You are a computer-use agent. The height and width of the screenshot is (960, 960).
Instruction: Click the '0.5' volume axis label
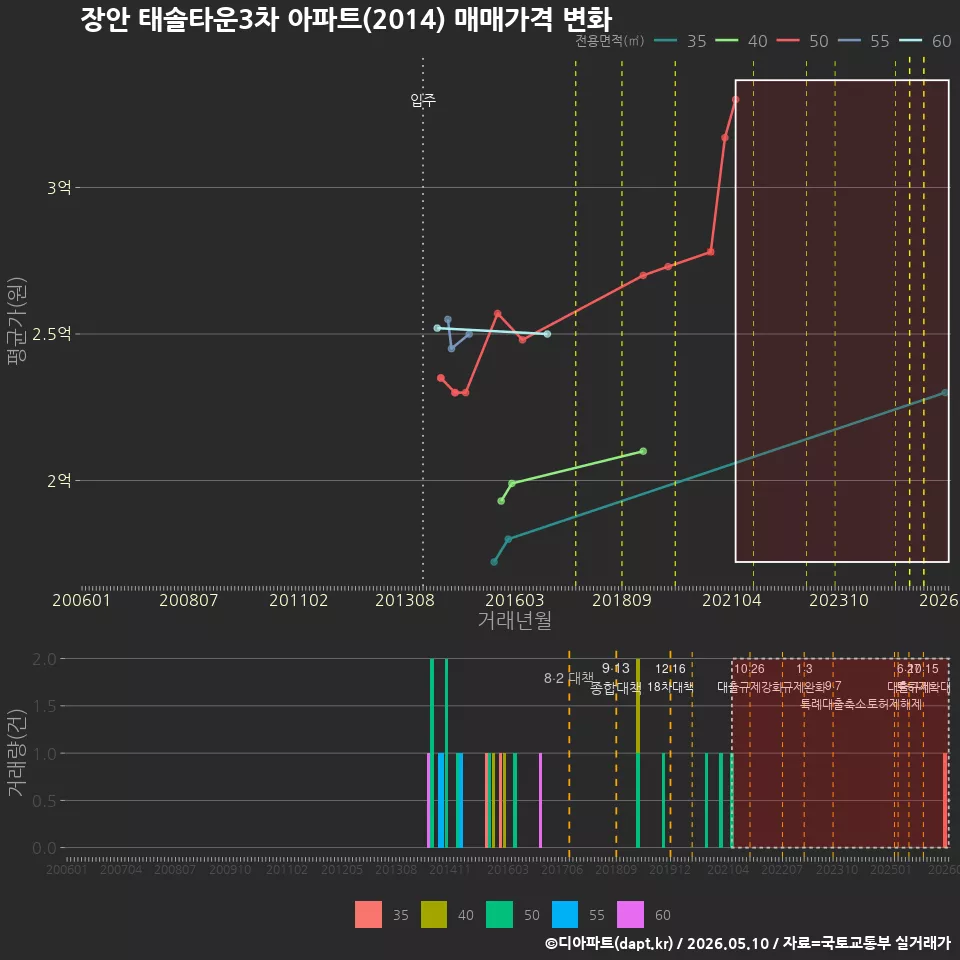click(44, 801)
